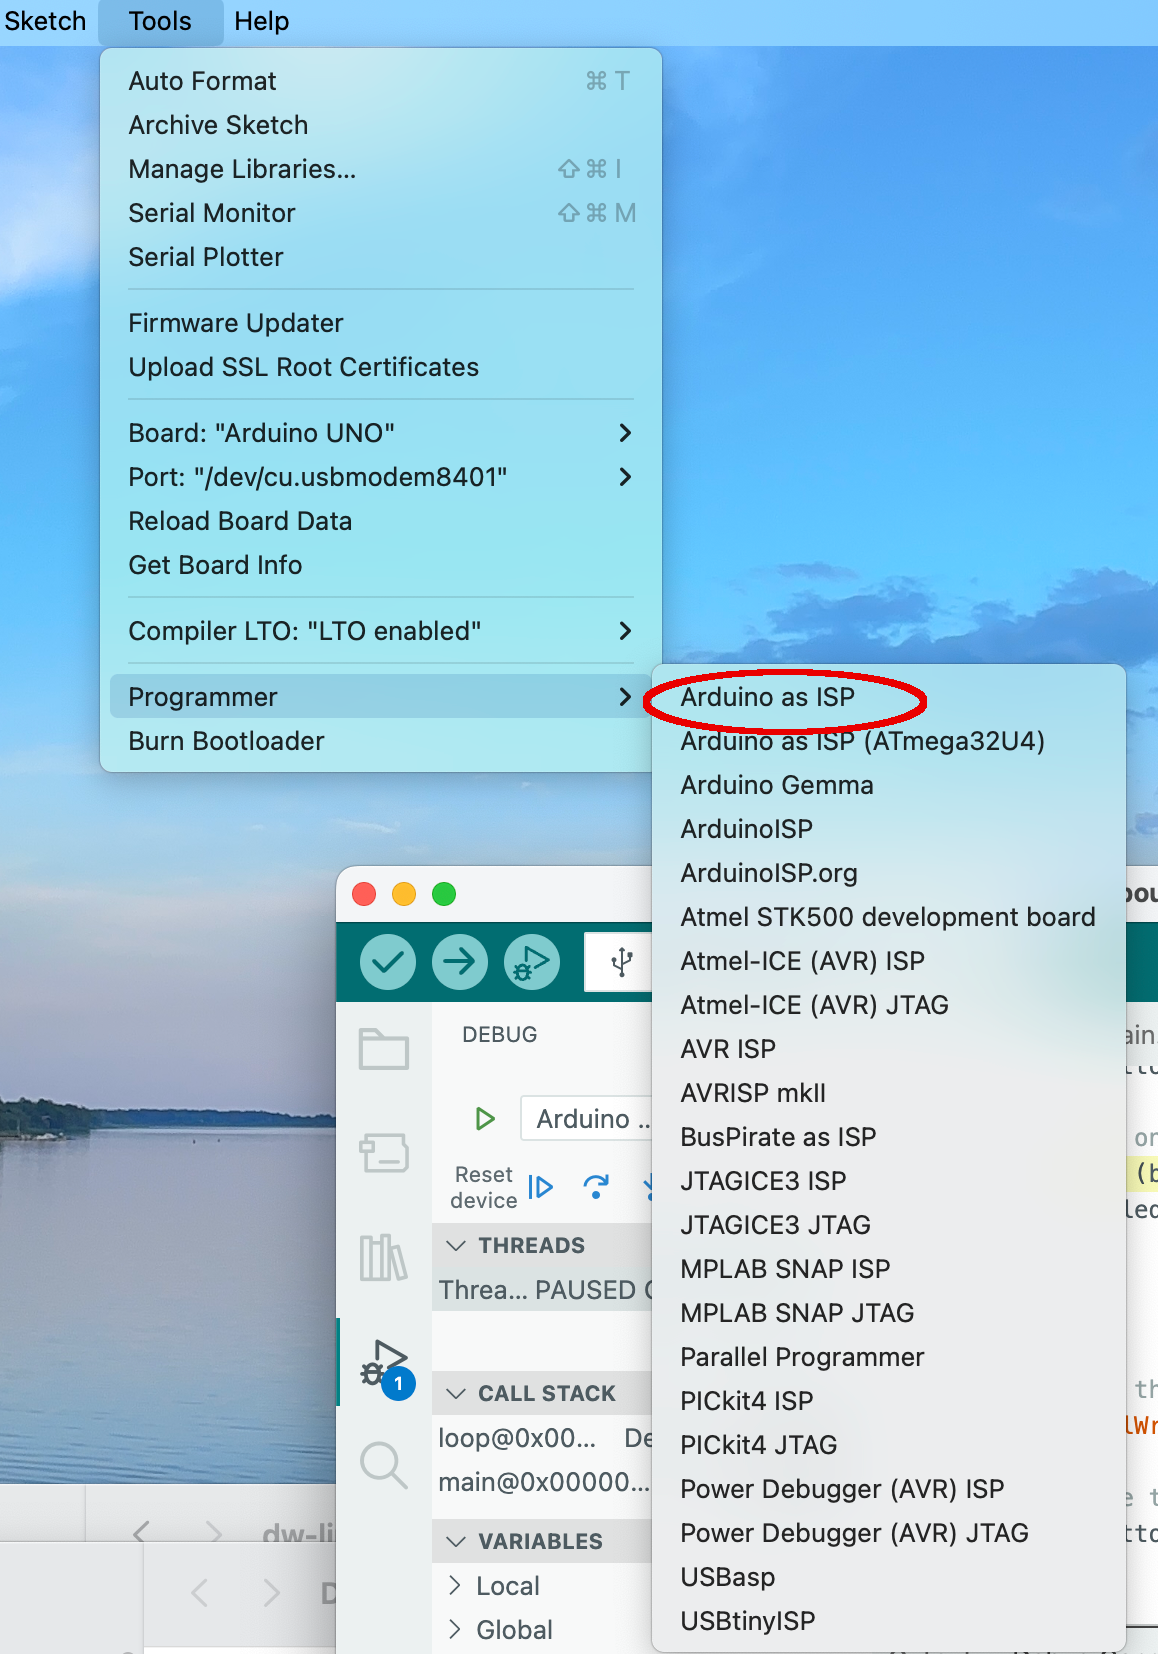
Task: Select the Programmer menu entry
Action: 381,697
